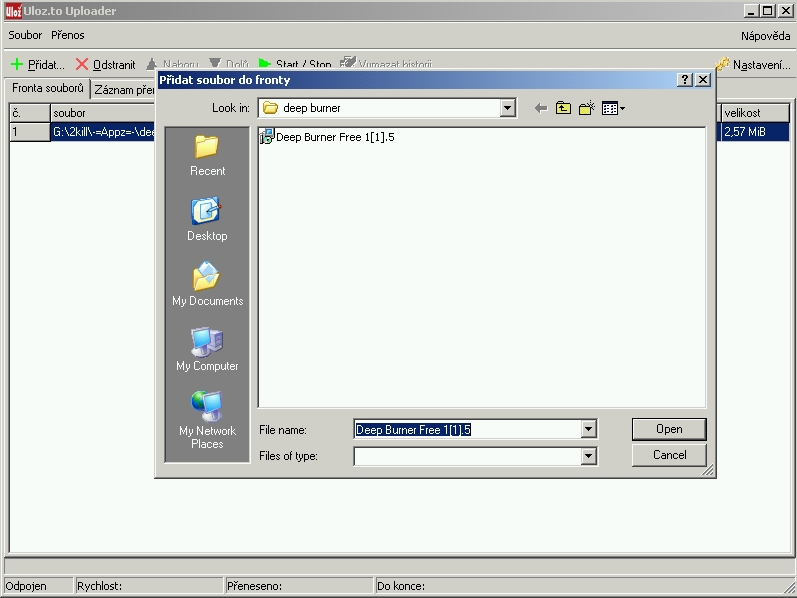Screen dimensions: 797x598
Task: Click the Odpojen status bar entry
Action: [38, 586]
